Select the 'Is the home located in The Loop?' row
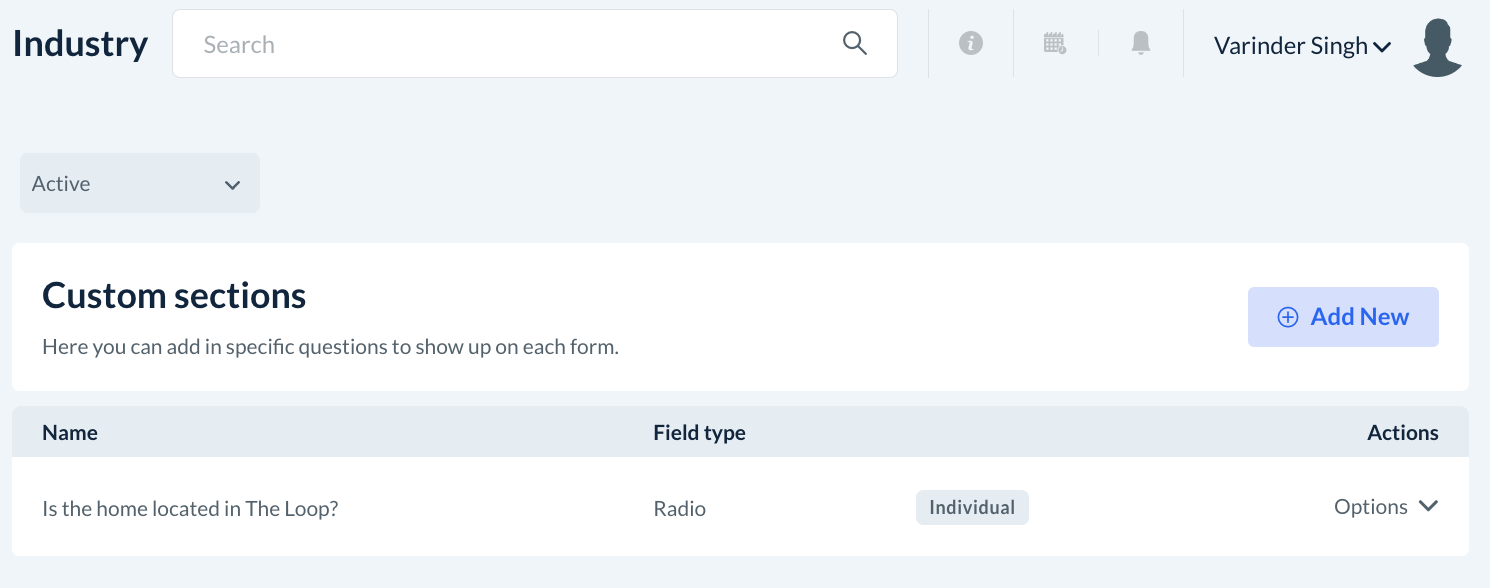 pyautogui.click(x=190, y=508)
